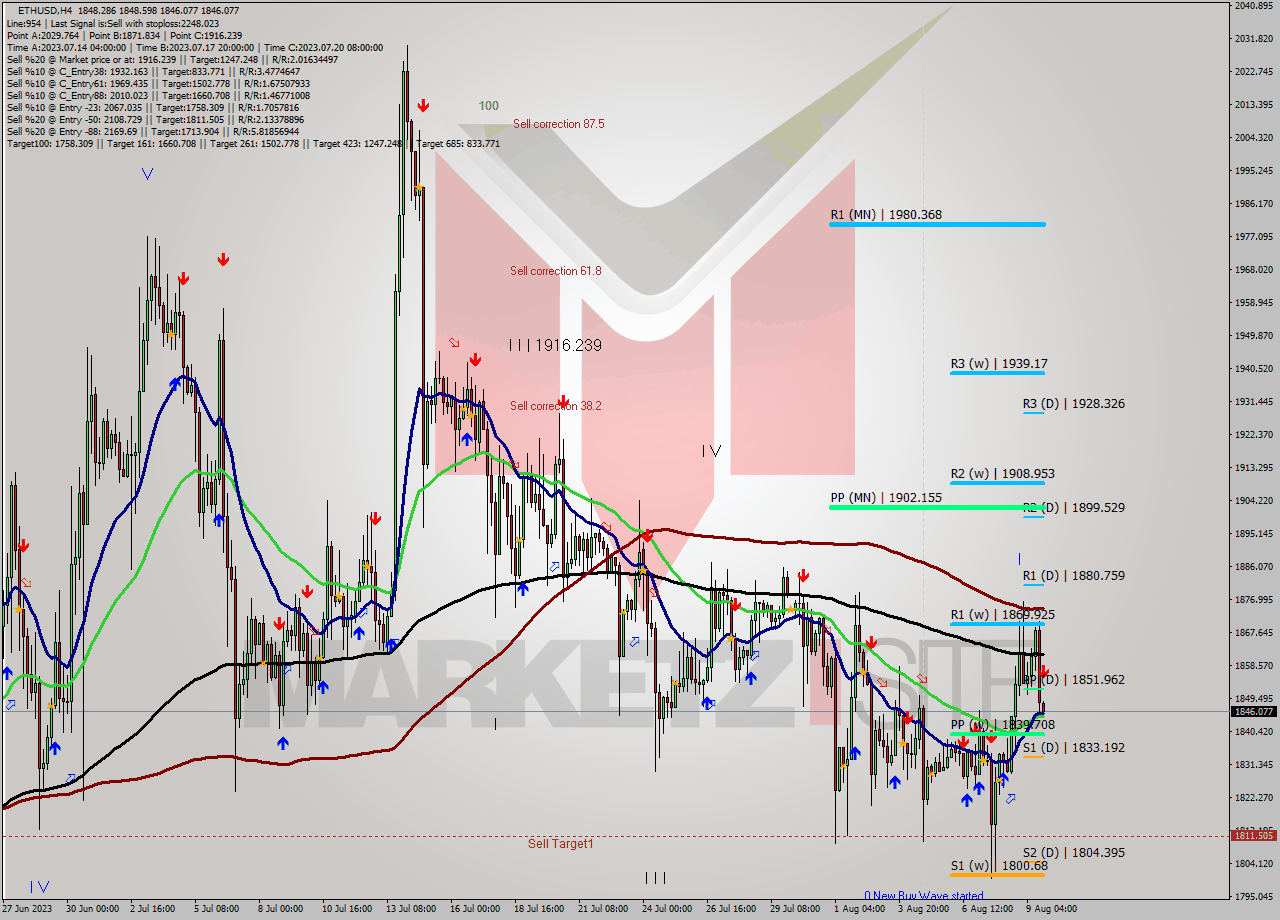This screenshot has height=920, width=1280.
Task: Select the green PP (MN) horizontal line
Action: pos(937,507)
